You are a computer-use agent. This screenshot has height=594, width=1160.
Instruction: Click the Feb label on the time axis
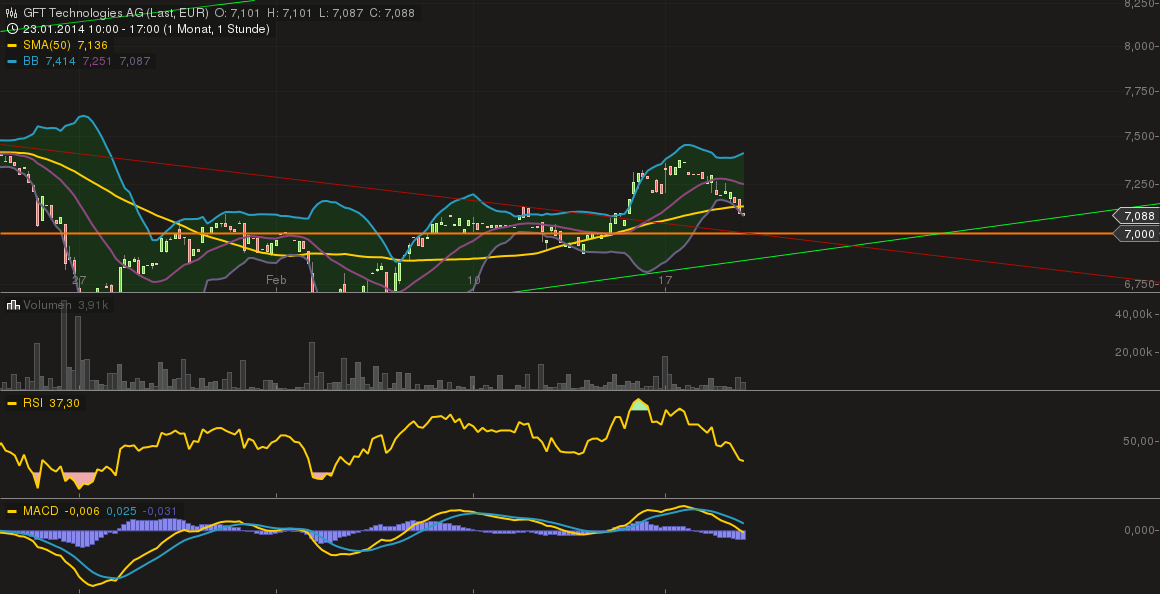(276, 280)
